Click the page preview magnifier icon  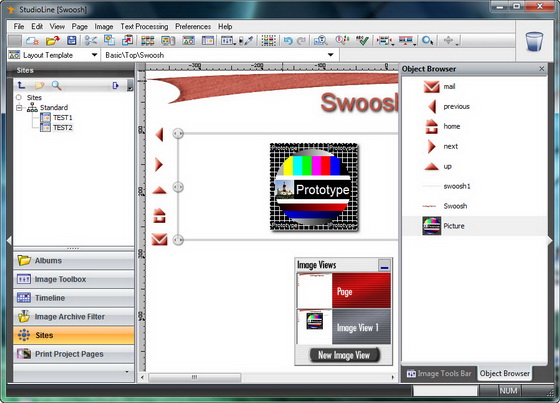321,41
